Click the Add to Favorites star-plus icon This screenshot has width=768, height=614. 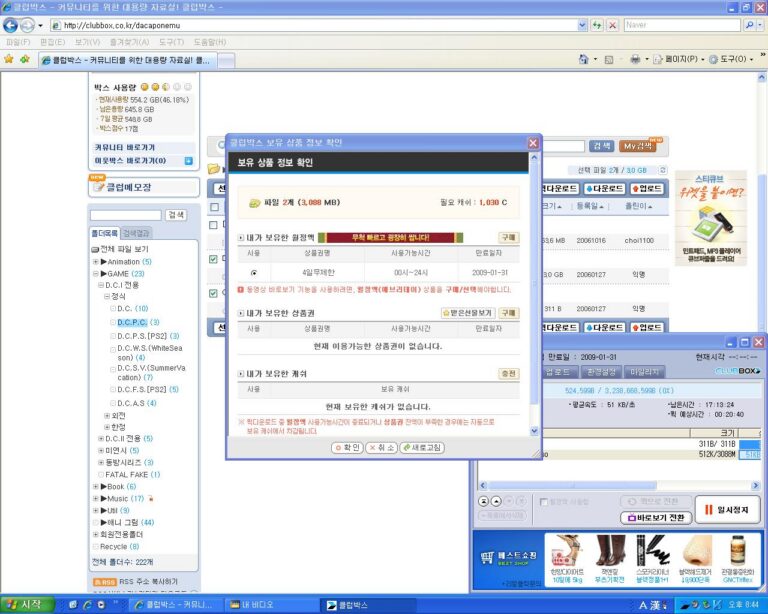pyautogui.click(x=24, y=59)
